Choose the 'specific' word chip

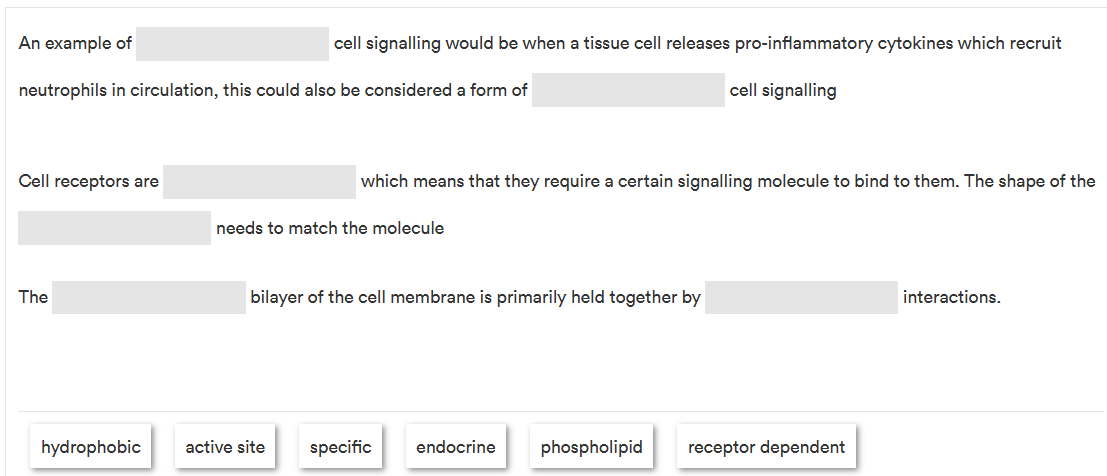pyautogui.click(x=340, y=447)
